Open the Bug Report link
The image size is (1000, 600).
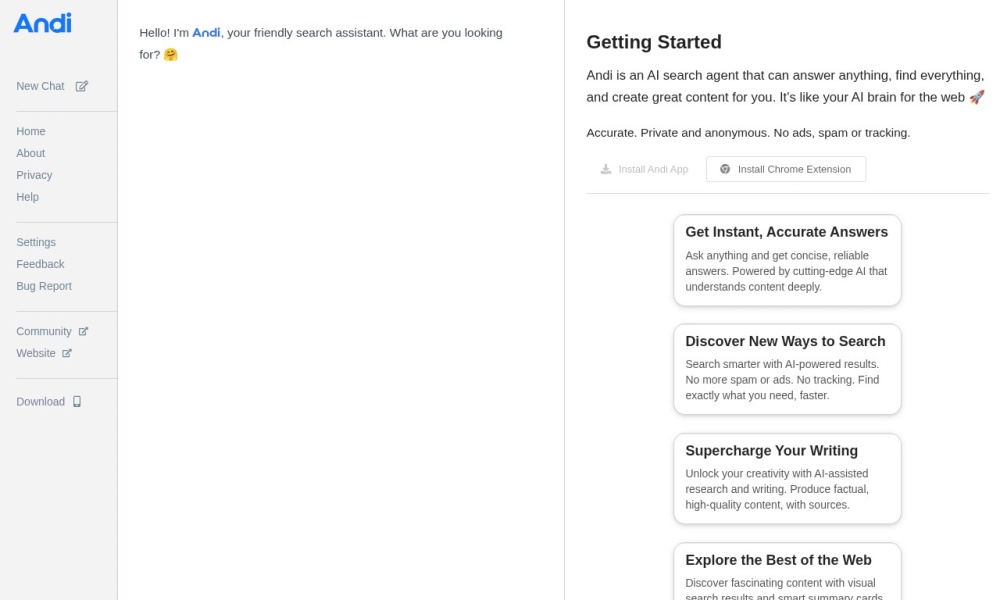pos(44,287)
